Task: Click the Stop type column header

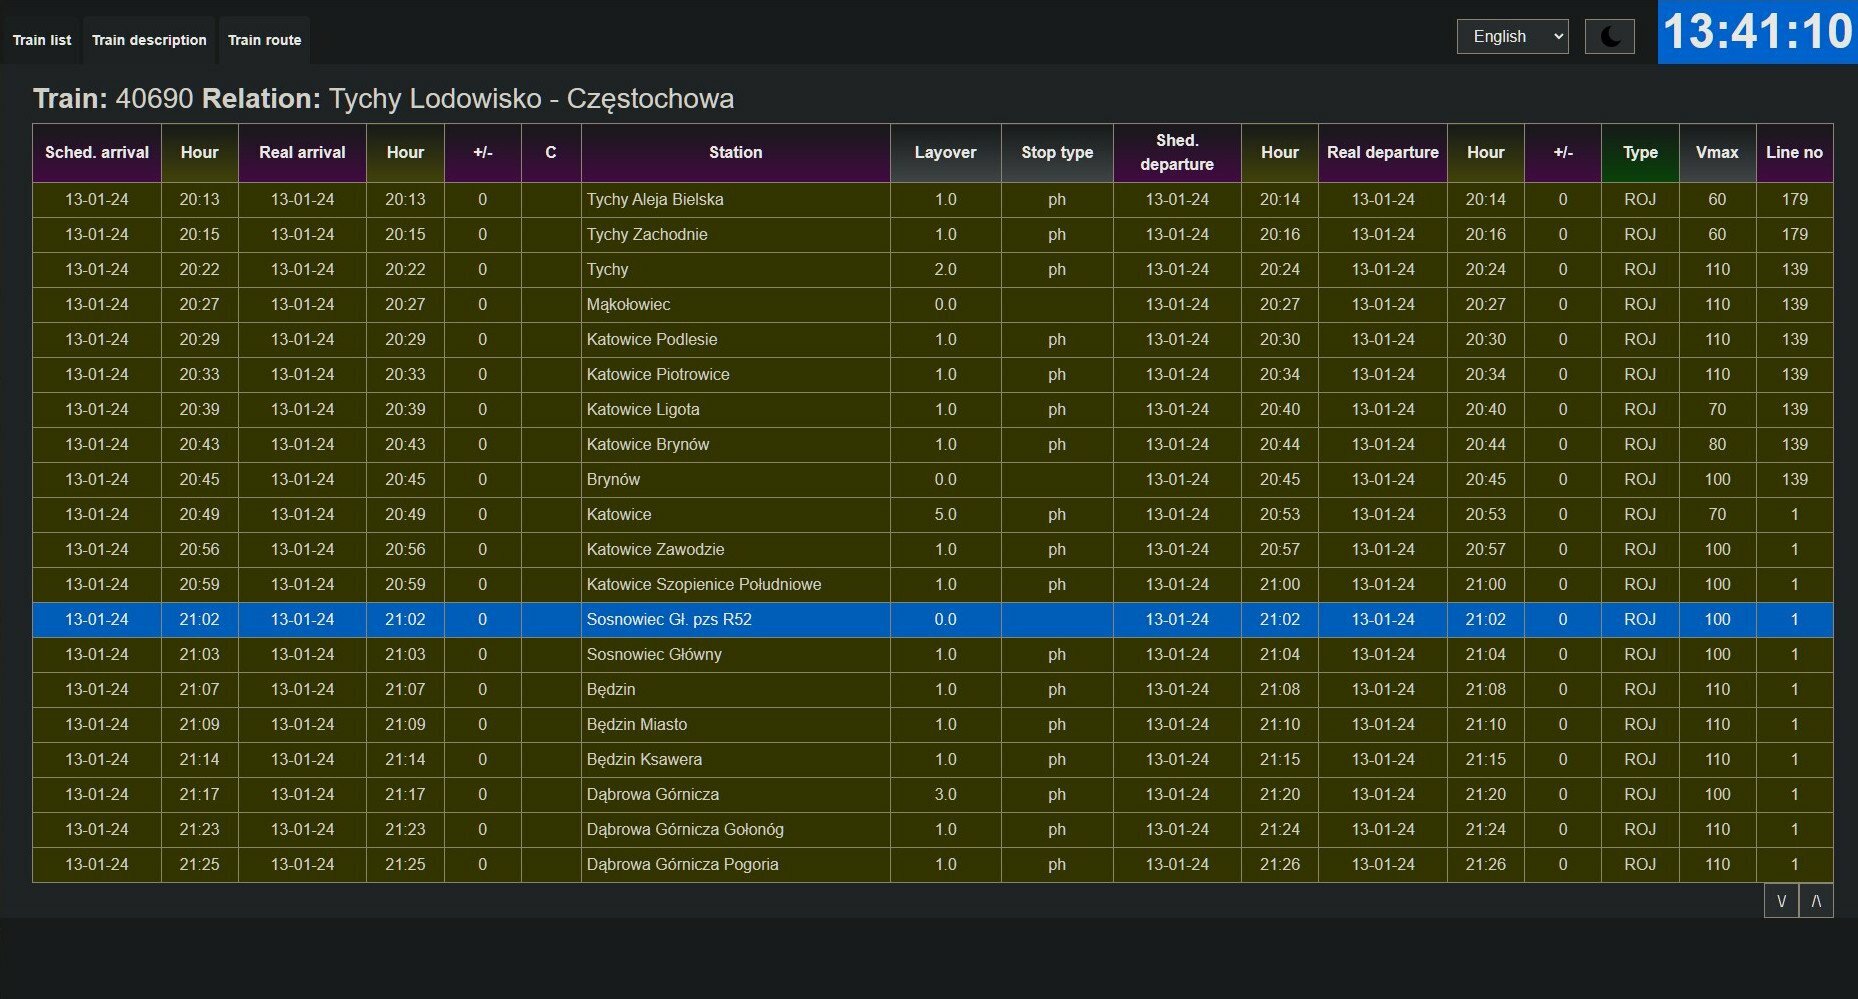Action: coord(1056,153)
